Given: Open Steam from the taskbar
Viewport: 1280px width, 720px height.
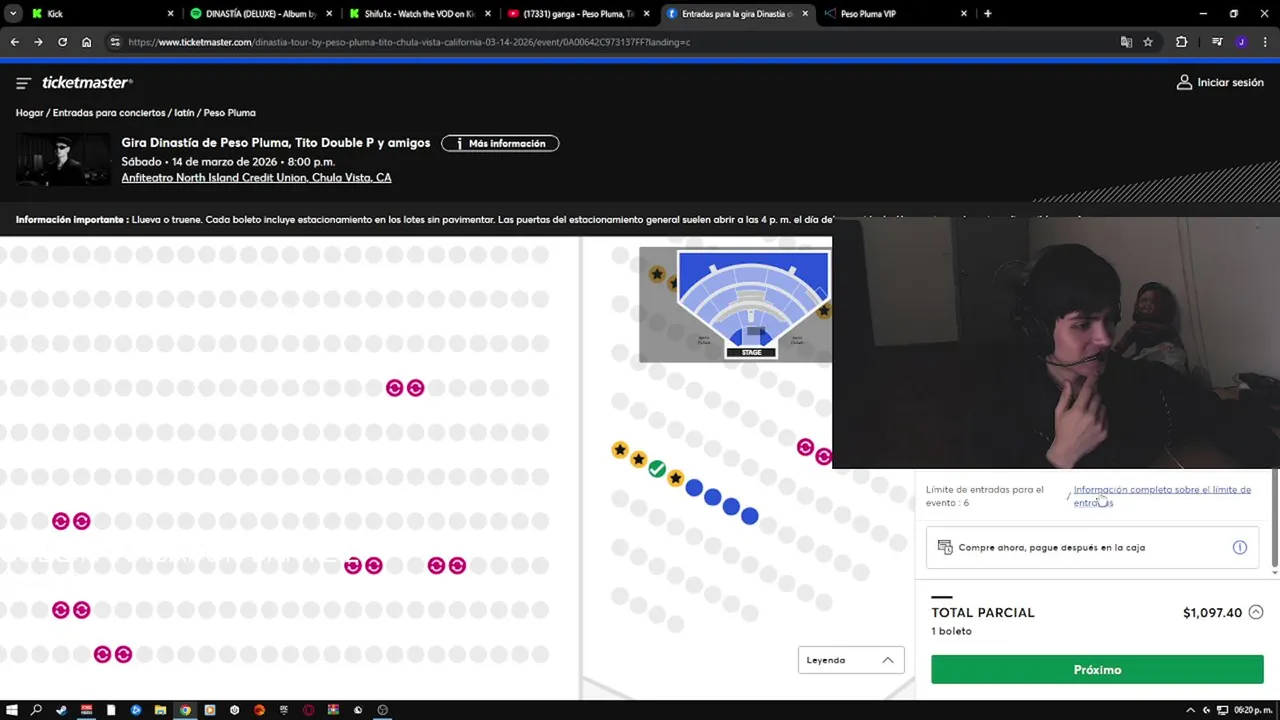Looking at the screenshot, I should click(x=61, y=710).
